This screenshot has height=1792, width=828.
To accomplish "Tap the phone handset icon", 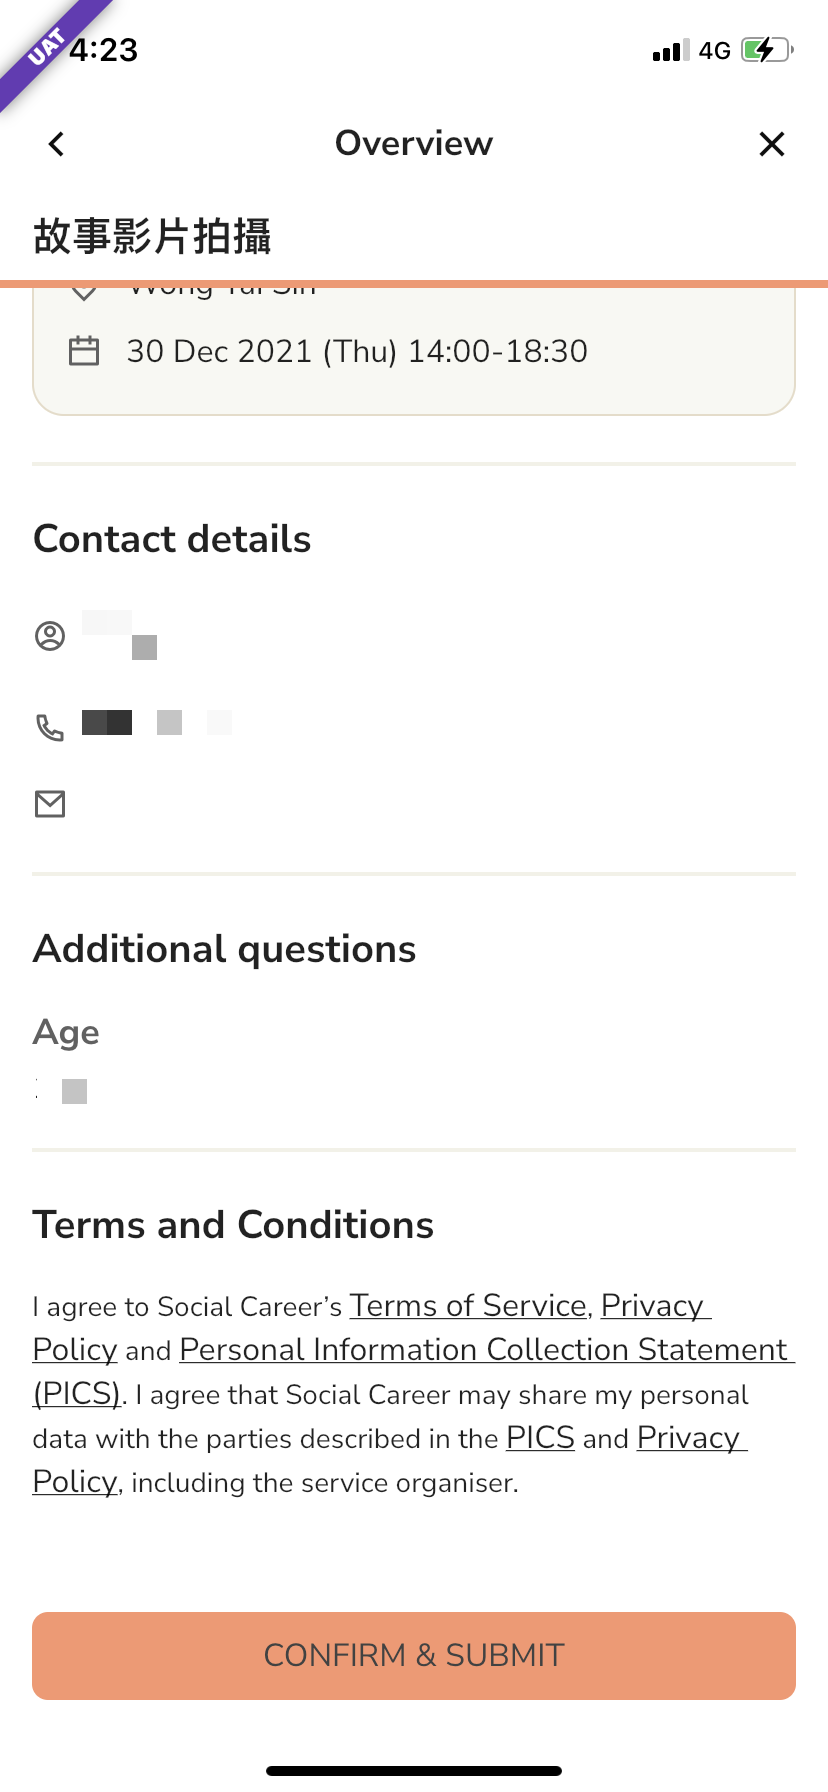I will click(50, 727).
